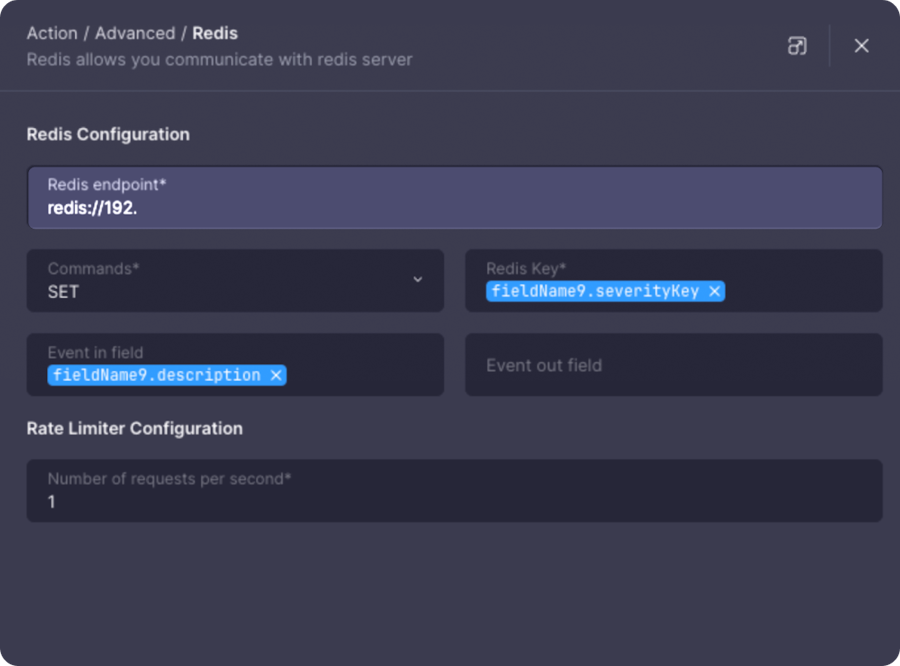This screenshot has width=900, height=666.
Task: Click the Redis breadcrumb item
Action: coord(215,33)
